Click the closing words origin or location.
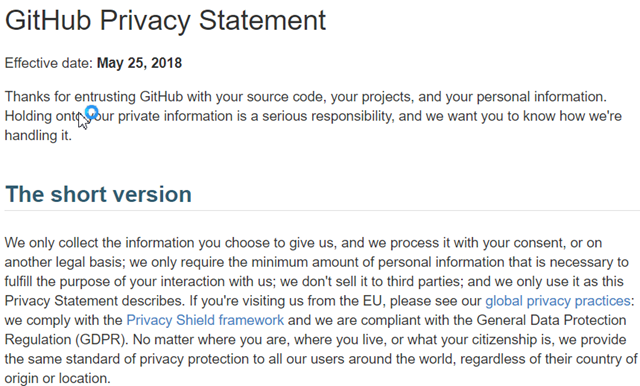Viewport: 640px width, 386px height. tap(58, 378)
